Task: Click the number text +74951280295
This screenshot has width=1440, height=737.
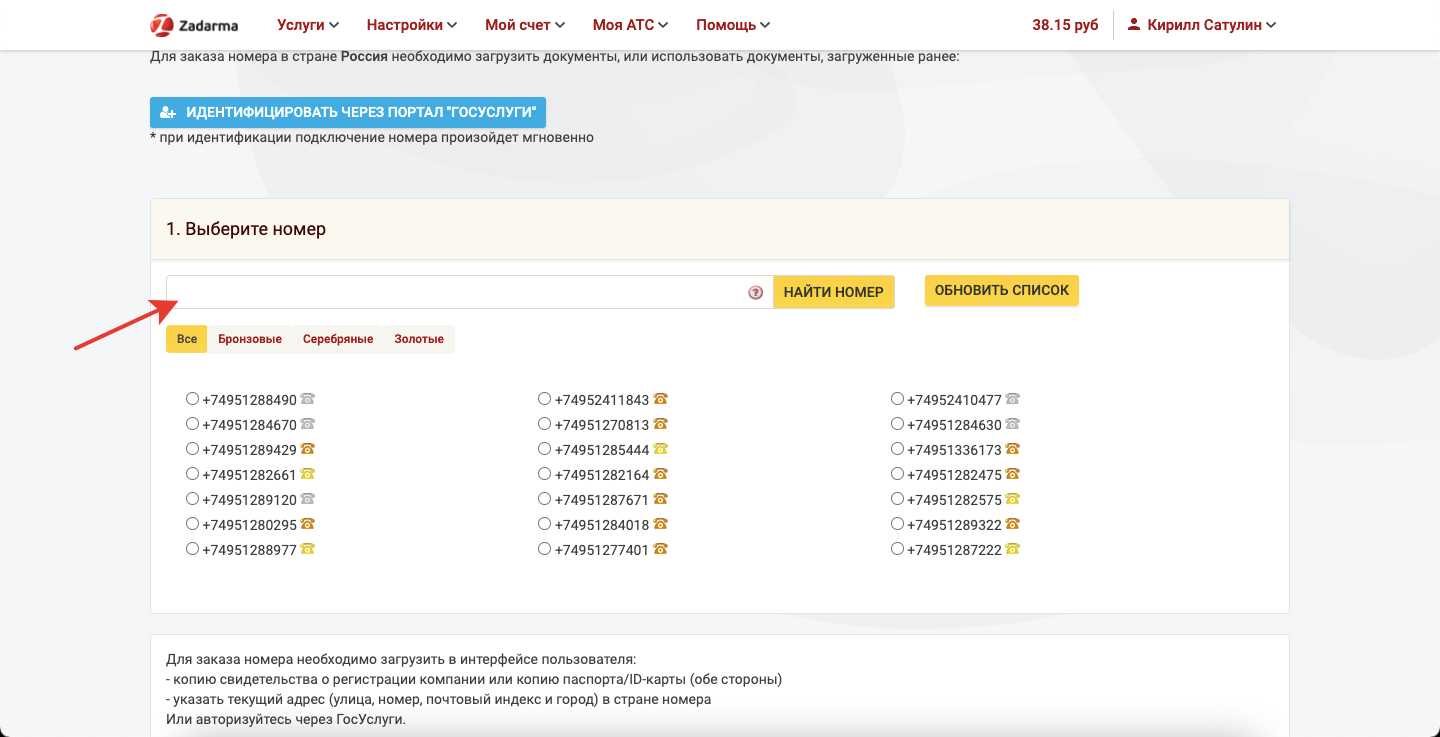Action: pyautogui.click(x=250, y=524)
